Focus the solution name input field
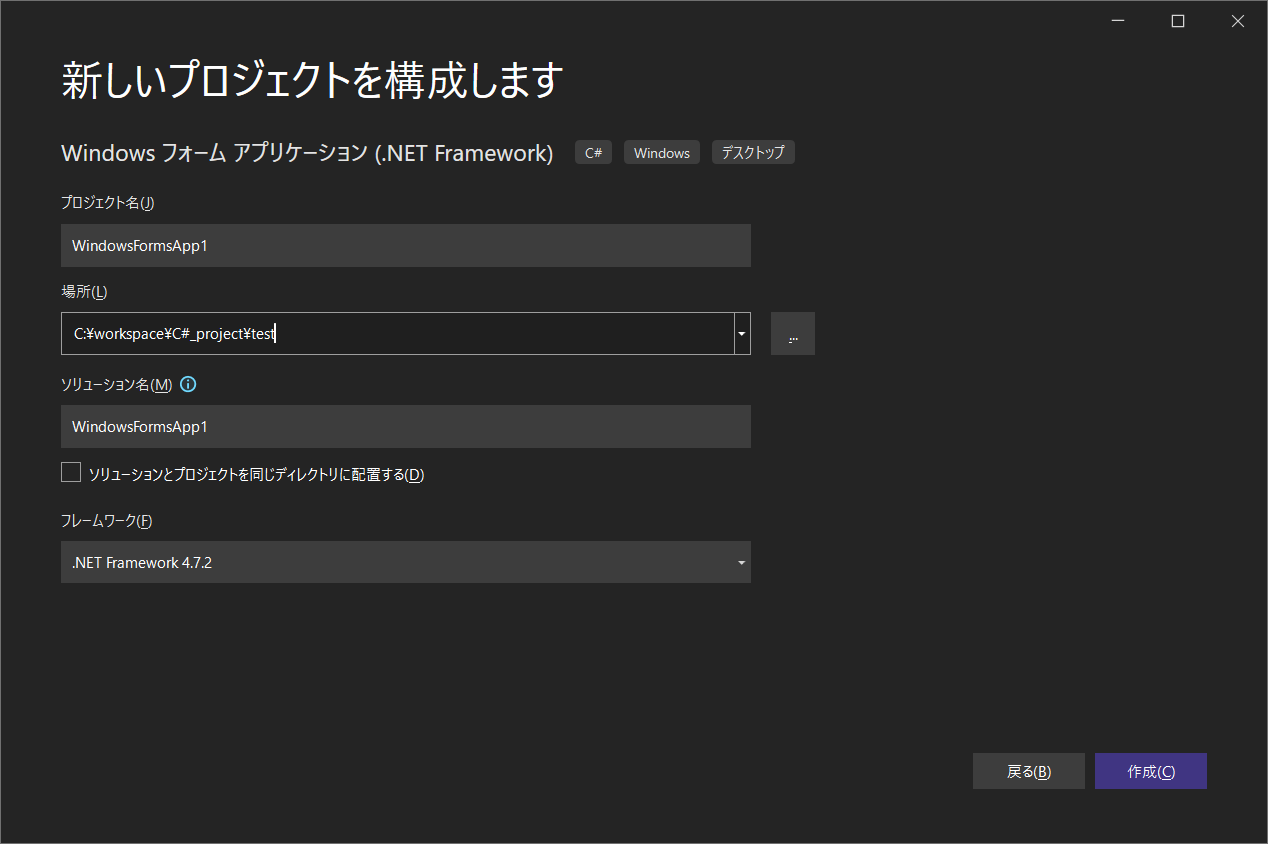Screen dimensions: 1268x844 click(x=406, y=426)
